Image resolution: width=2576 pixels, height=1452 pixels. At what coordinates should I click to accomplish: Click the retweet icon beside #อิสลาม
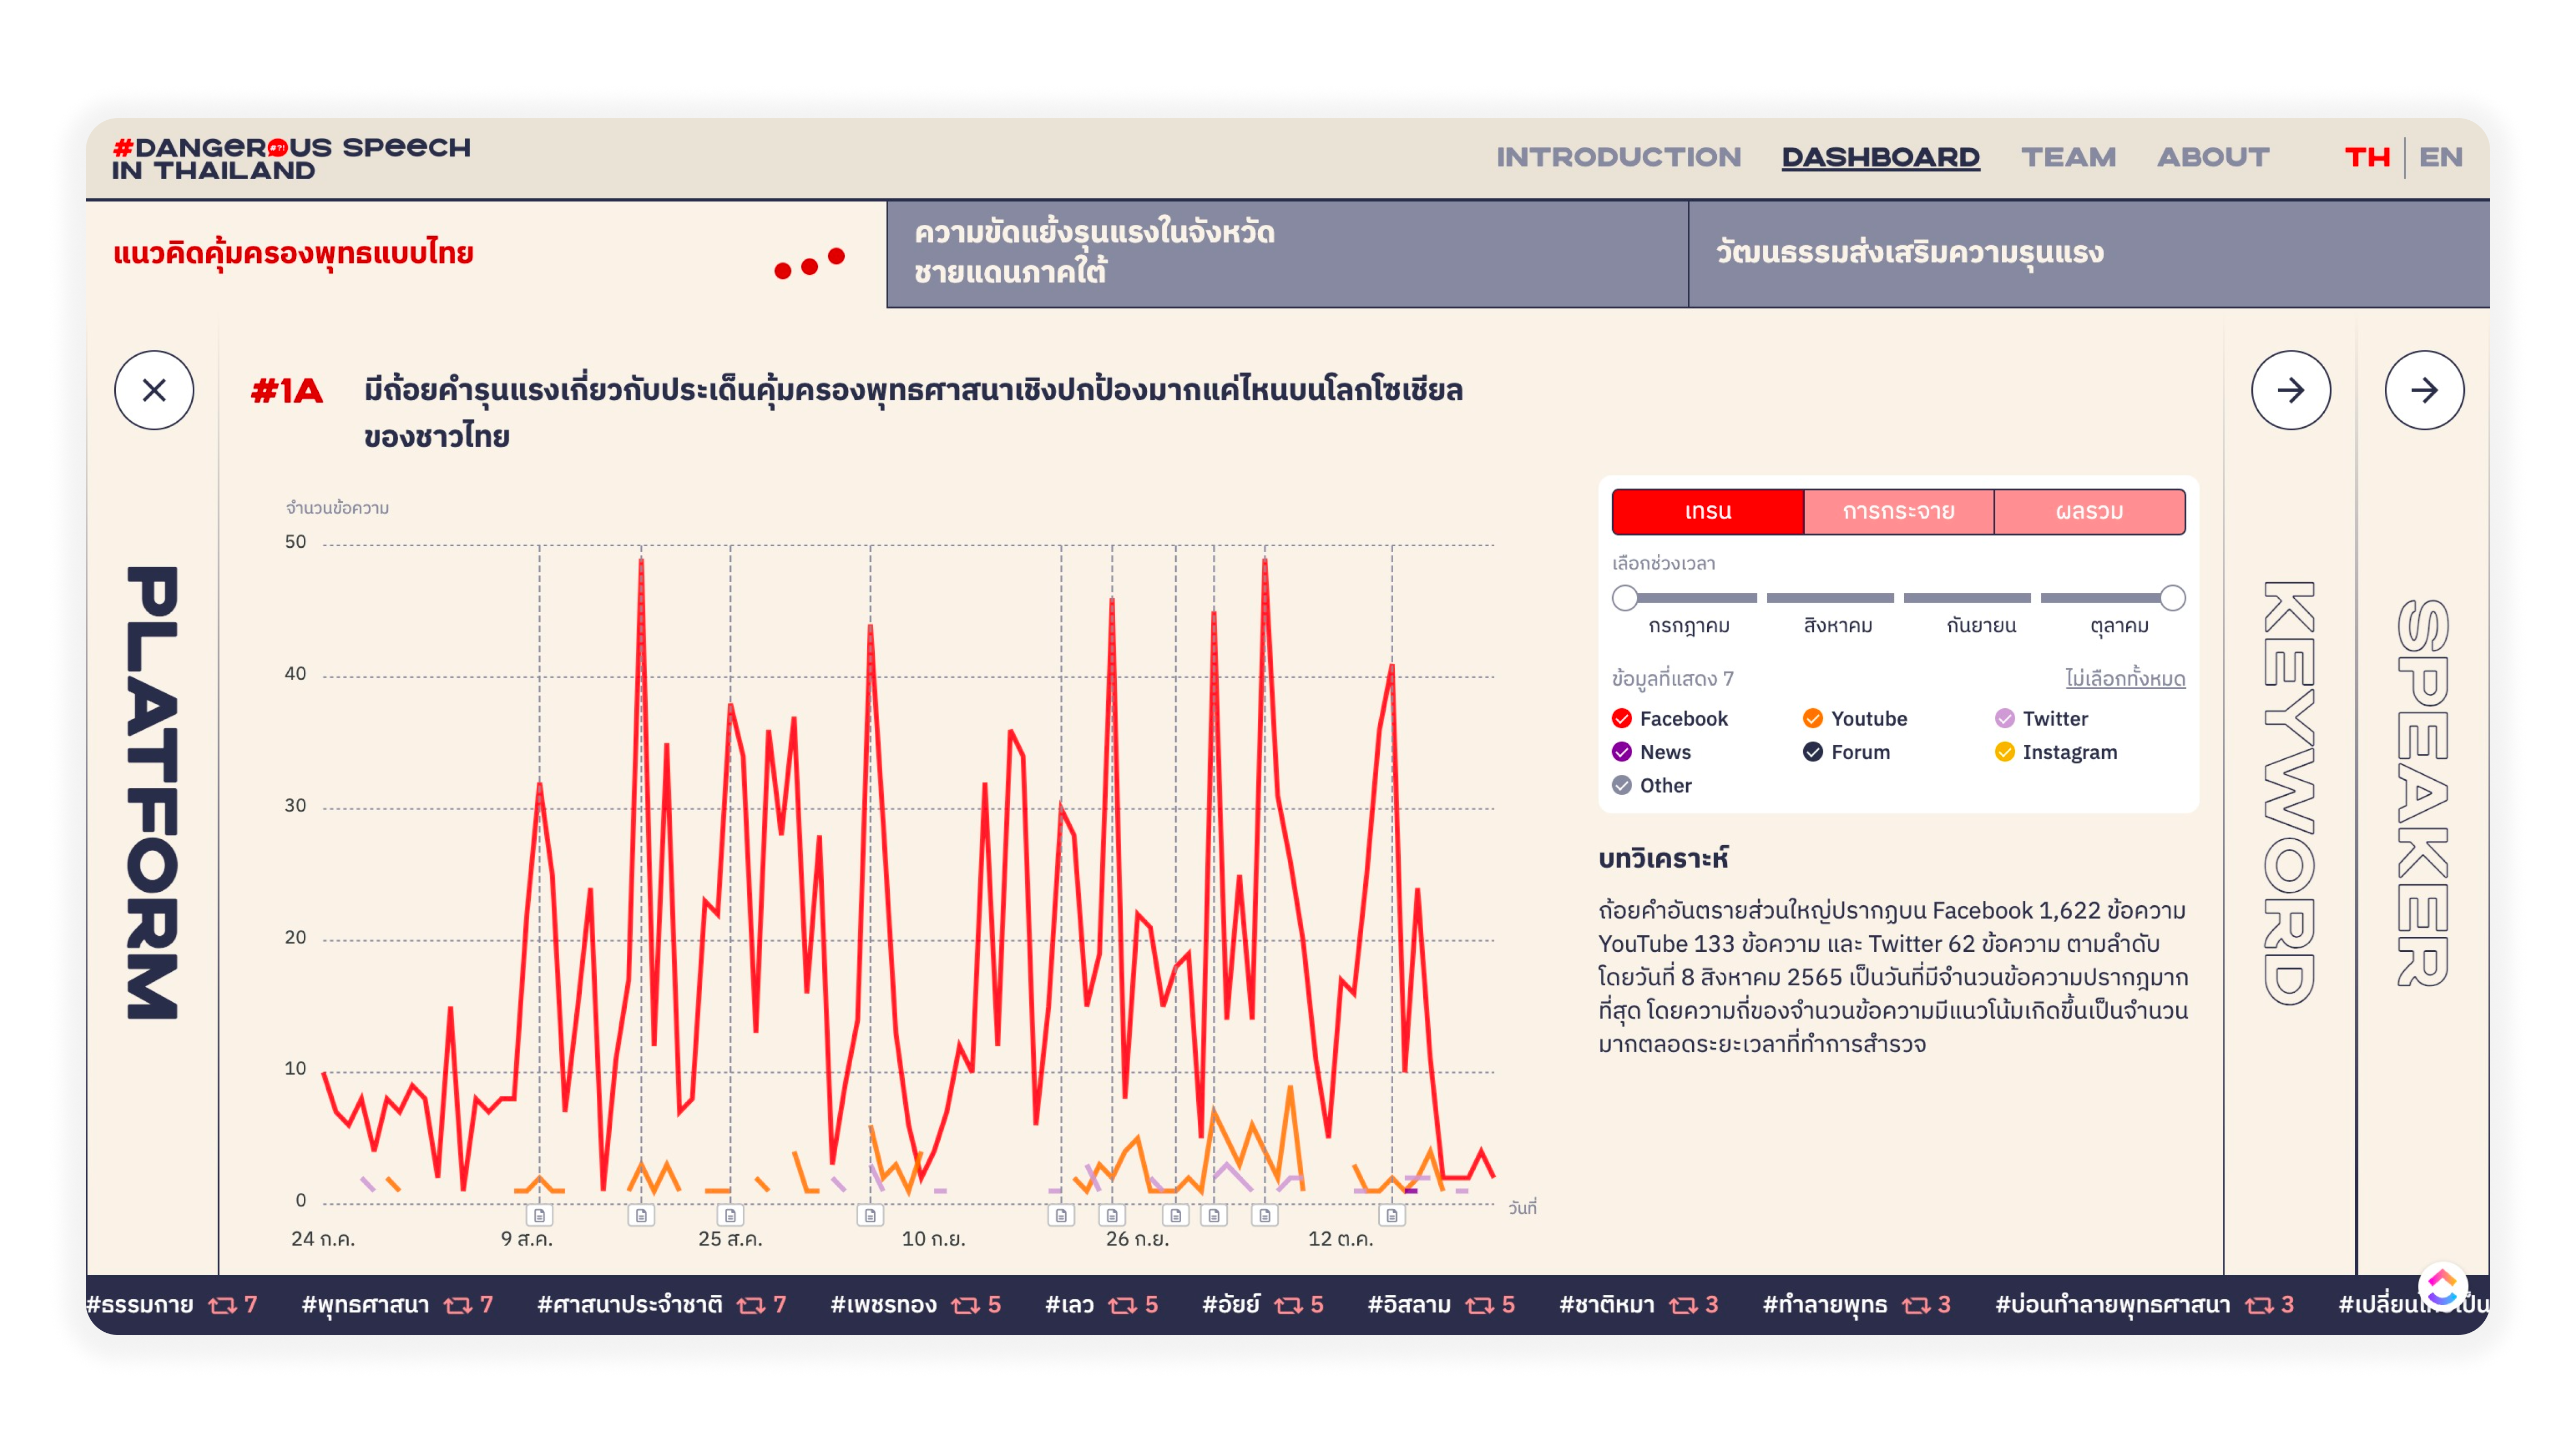click(x=1479, y=1305)
